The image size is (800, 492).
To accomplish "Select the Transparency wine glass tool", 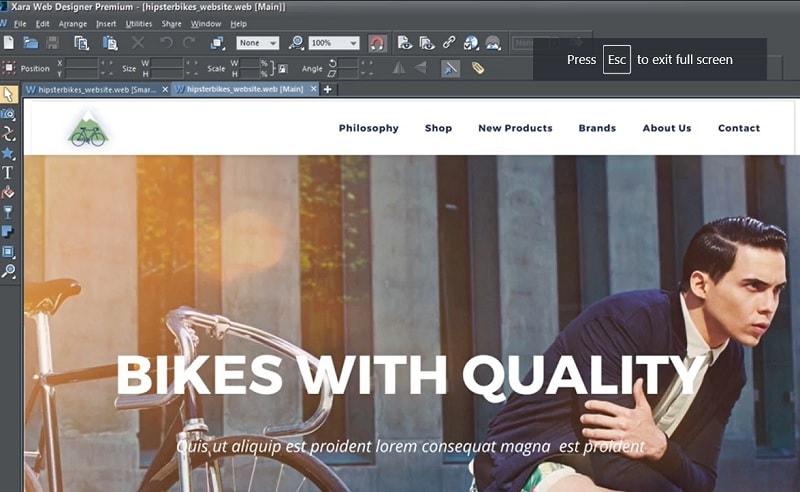I will coord(8,212).
